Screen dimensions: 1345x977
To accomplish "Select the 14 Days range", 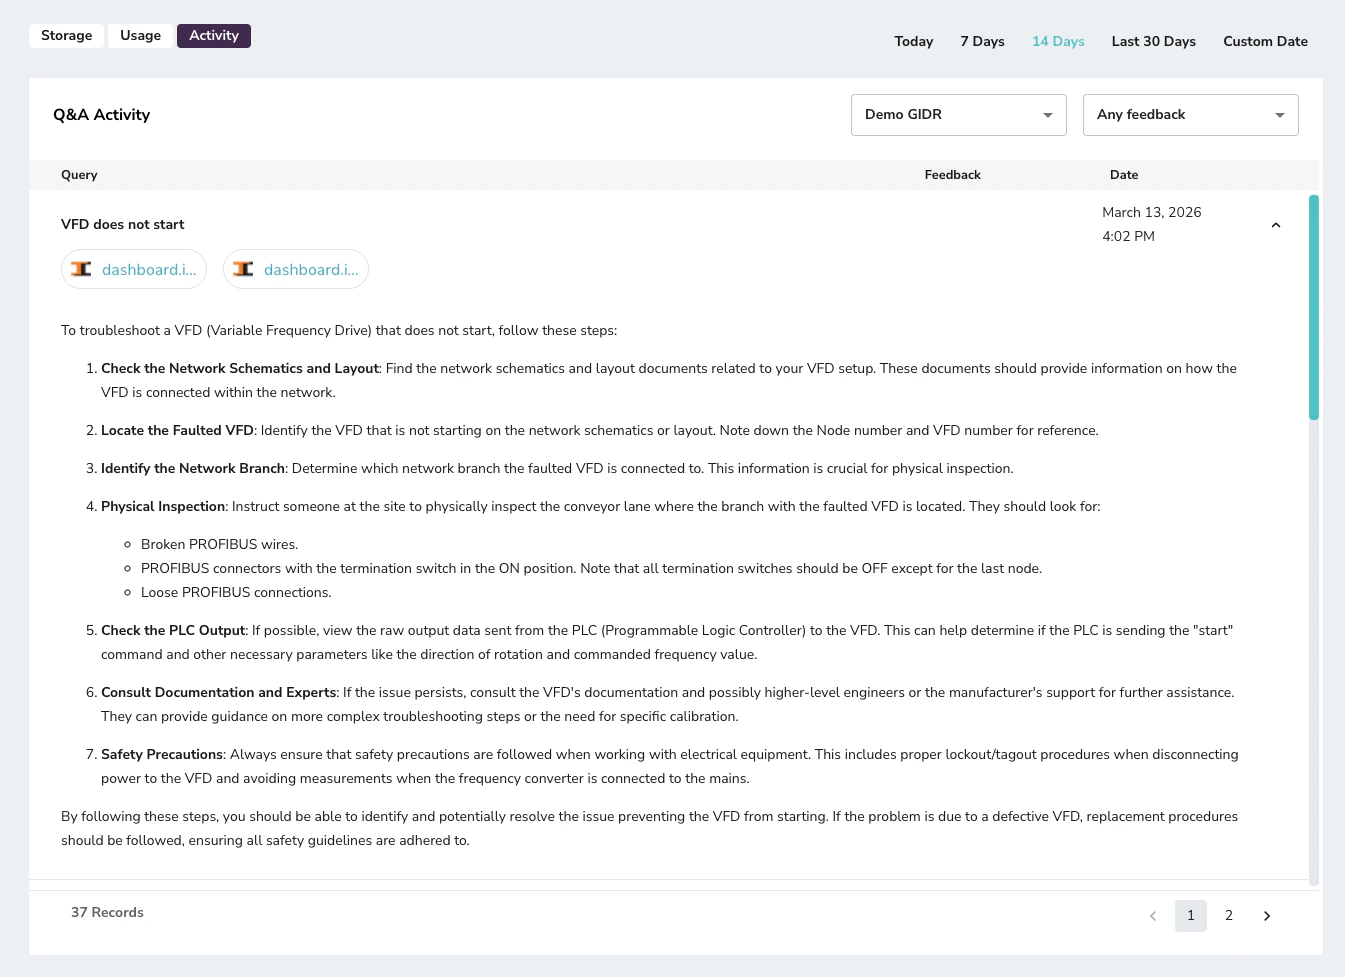I will coord(1058,42).
